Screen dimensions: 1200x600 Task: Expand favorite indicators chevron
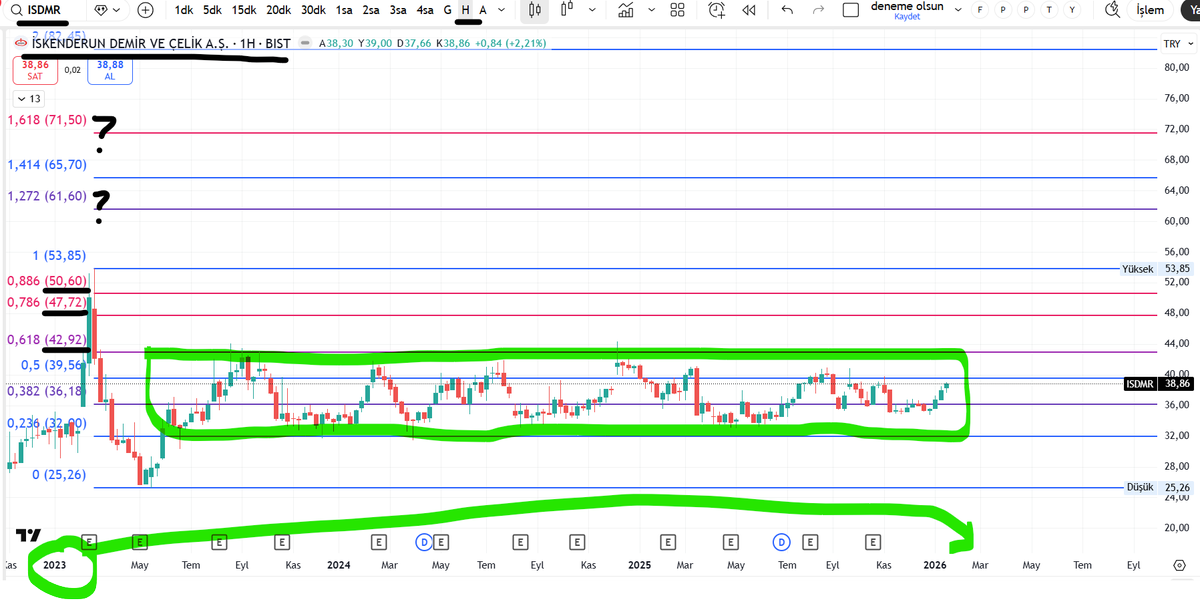point(651,10)
